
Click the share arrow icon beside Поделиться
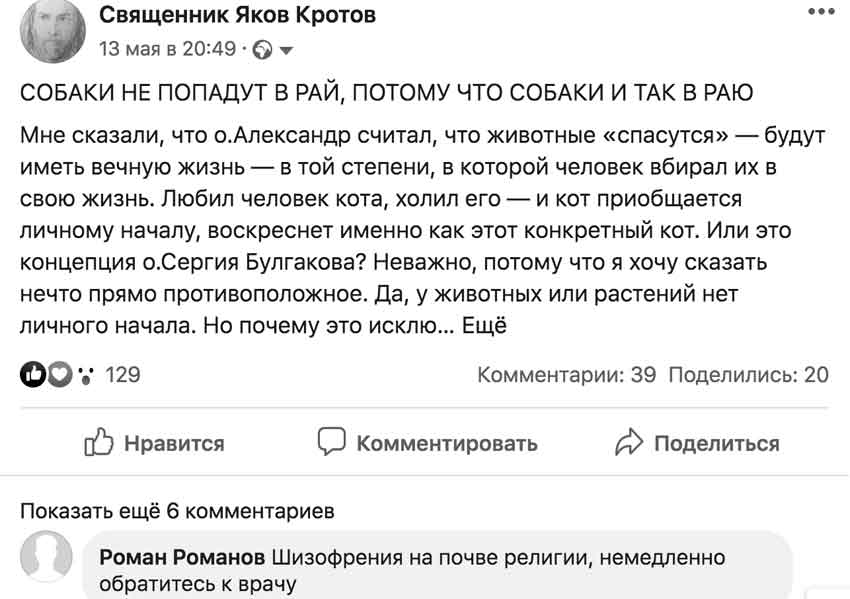(x=629, y=442)
